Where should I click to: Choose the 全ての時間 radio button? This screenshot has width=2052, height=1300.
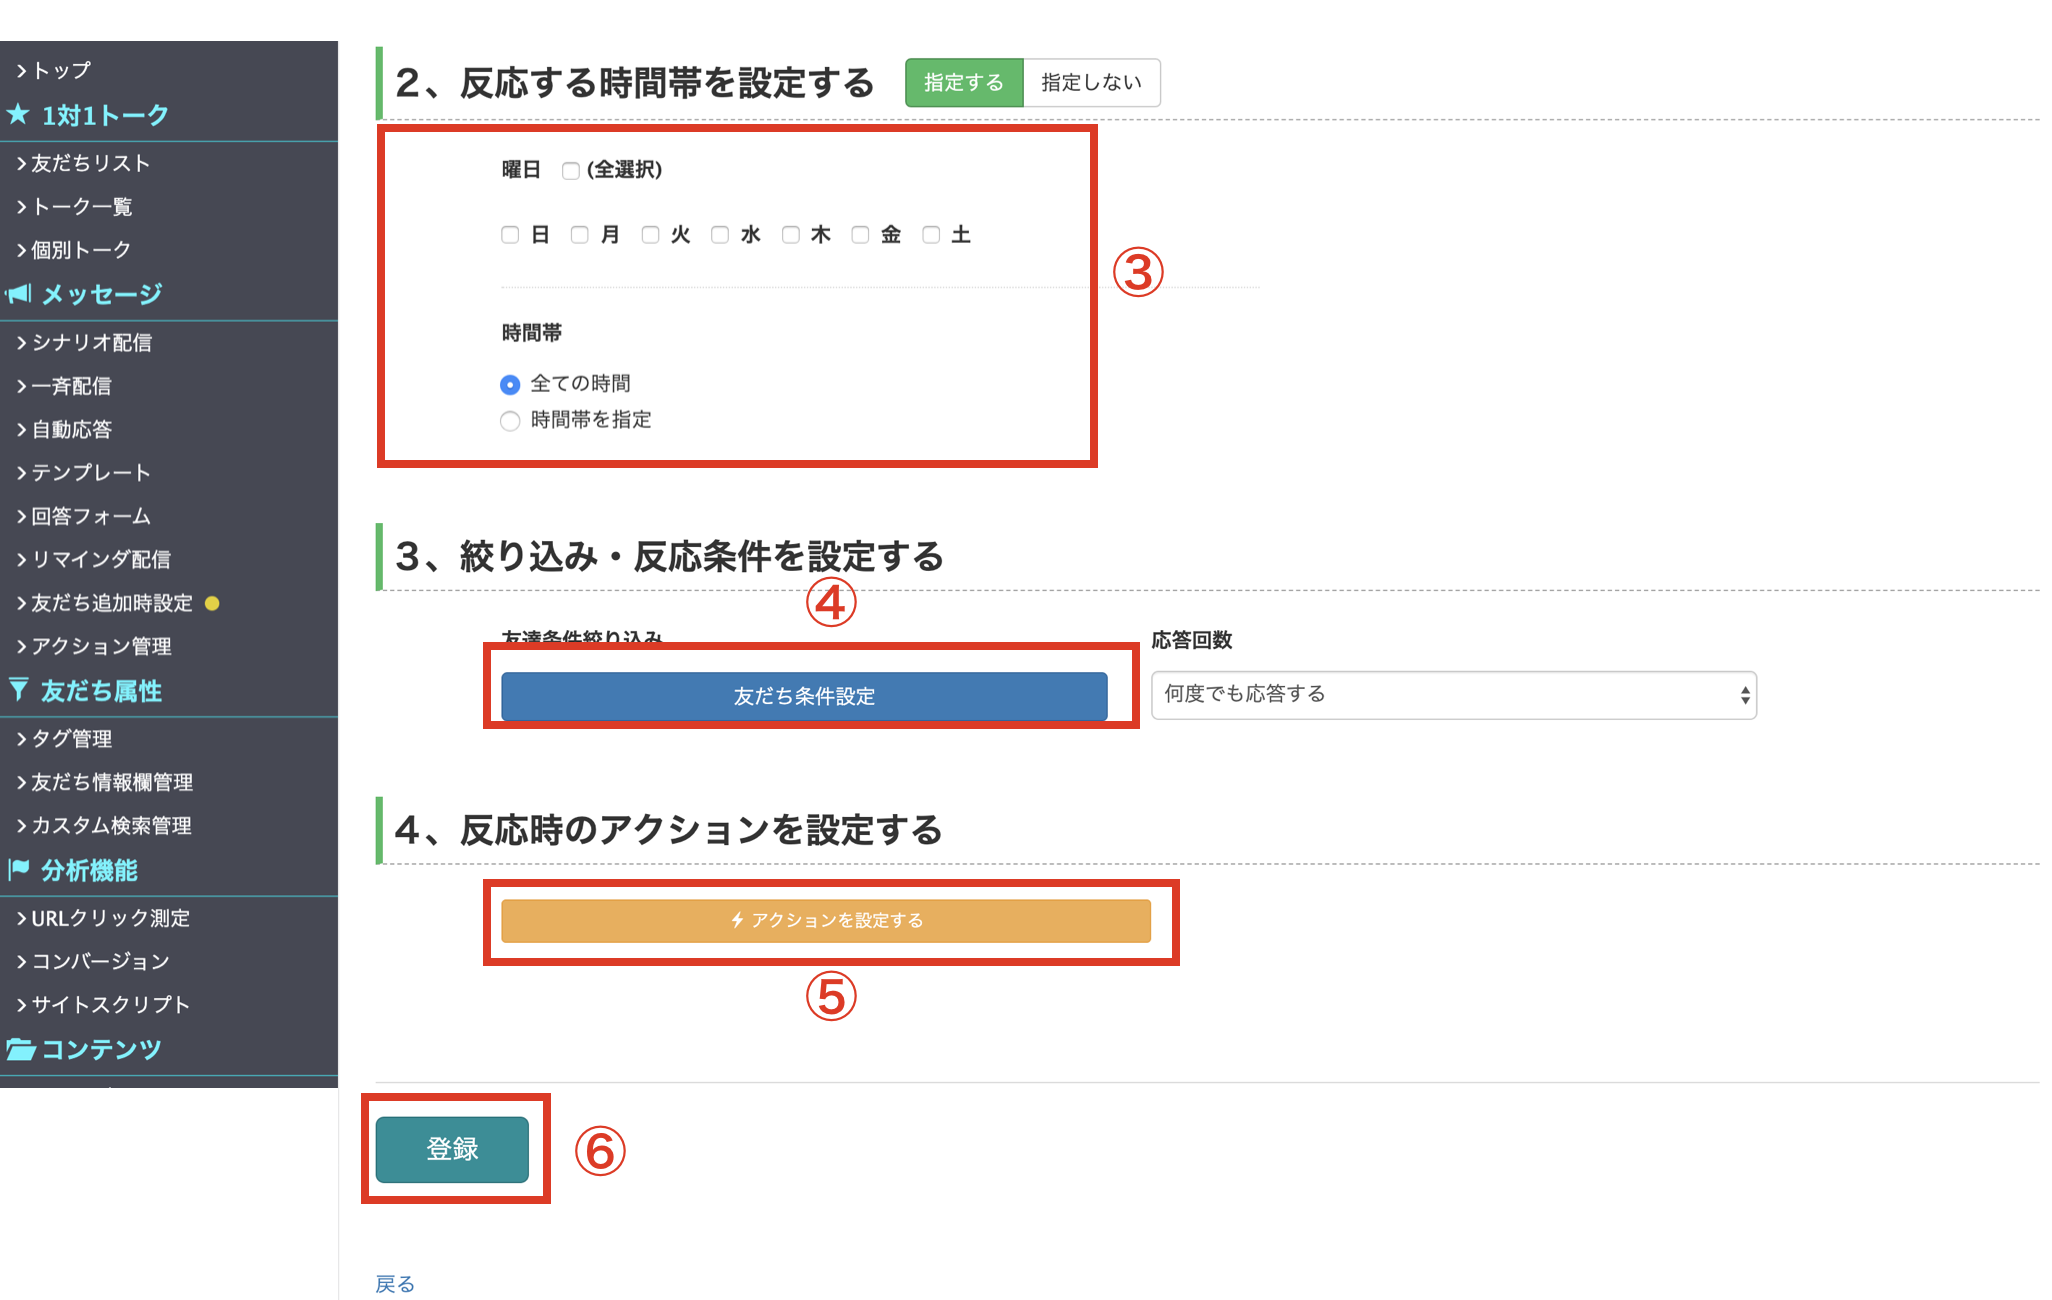pyautogui.click(x=510, y=385)
